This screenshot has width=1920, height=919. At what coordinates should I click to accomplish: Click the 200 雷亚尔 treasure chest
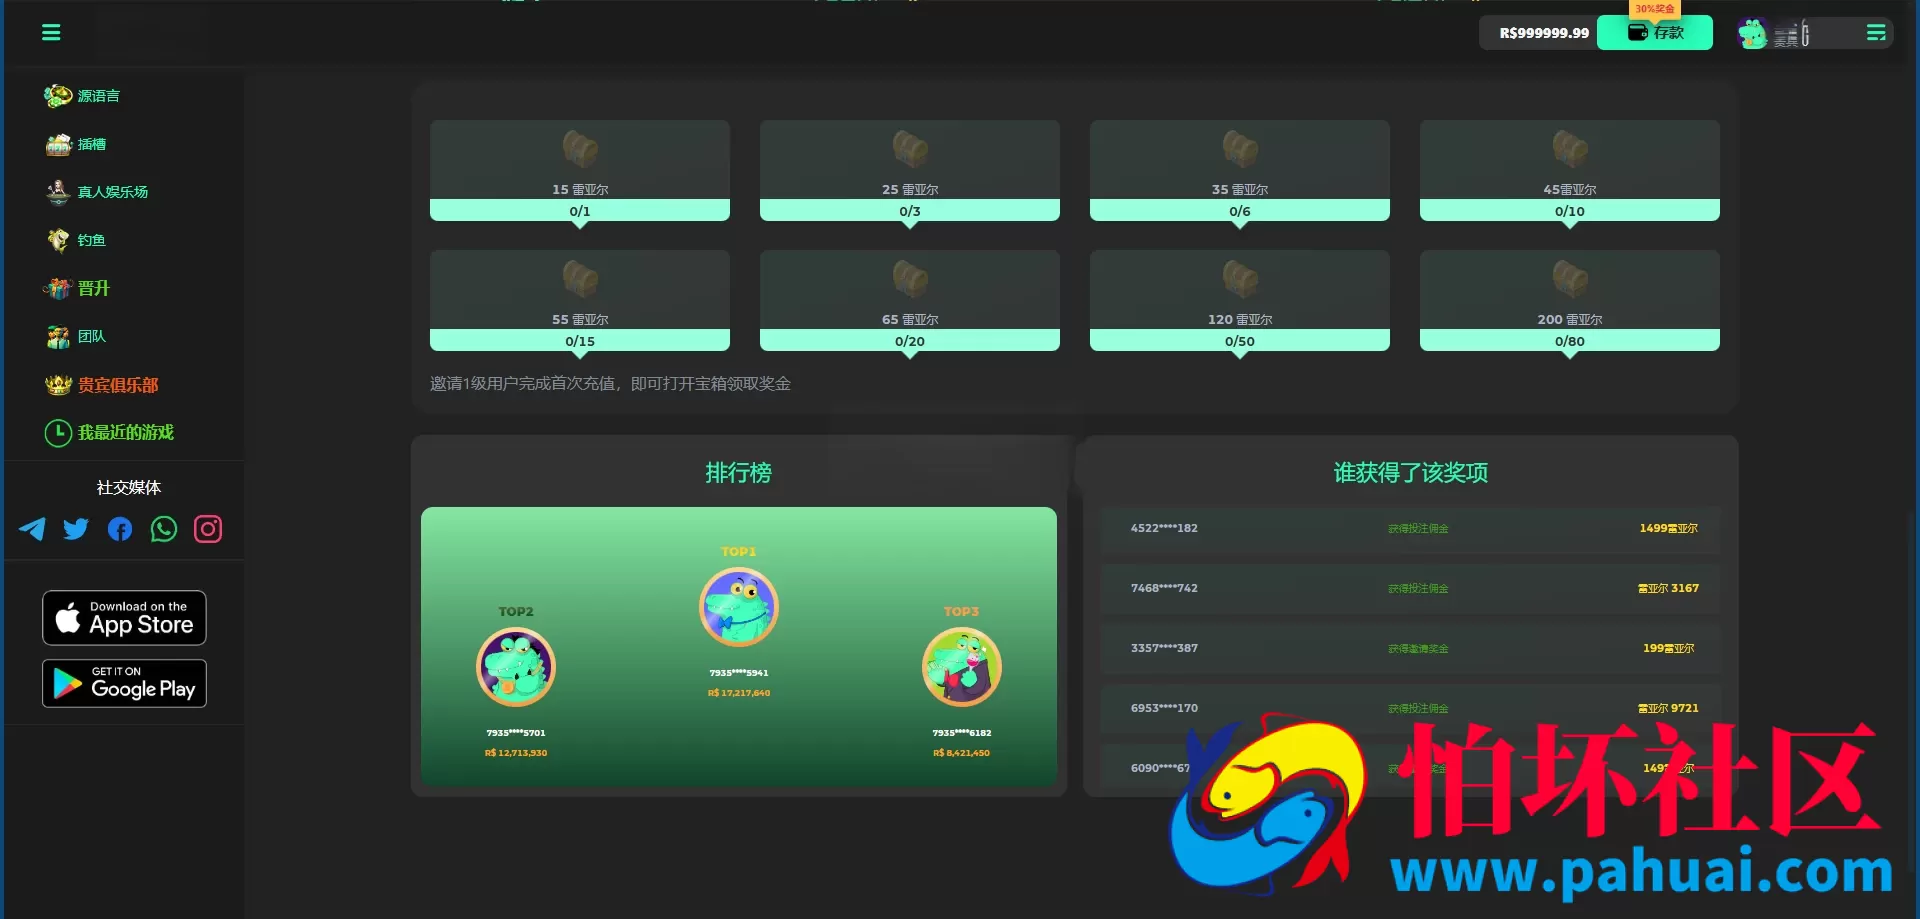1570,279
